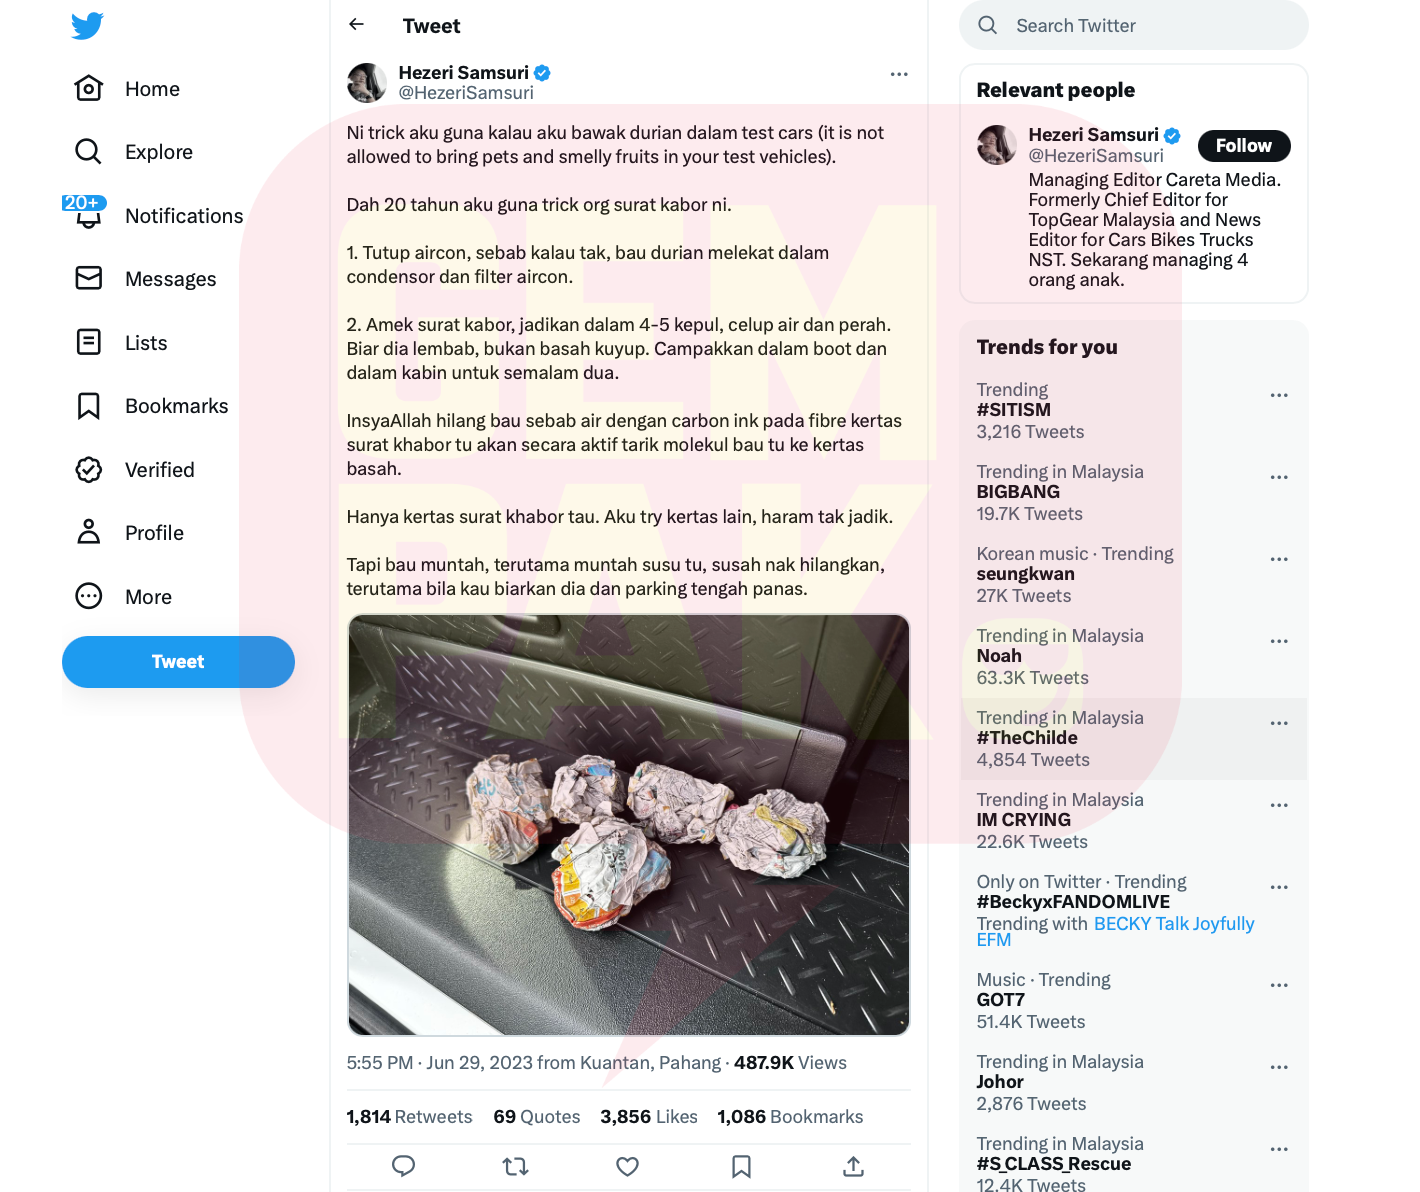
Task: Share the tweet via the upload icon
Action: coord(853,1166)
